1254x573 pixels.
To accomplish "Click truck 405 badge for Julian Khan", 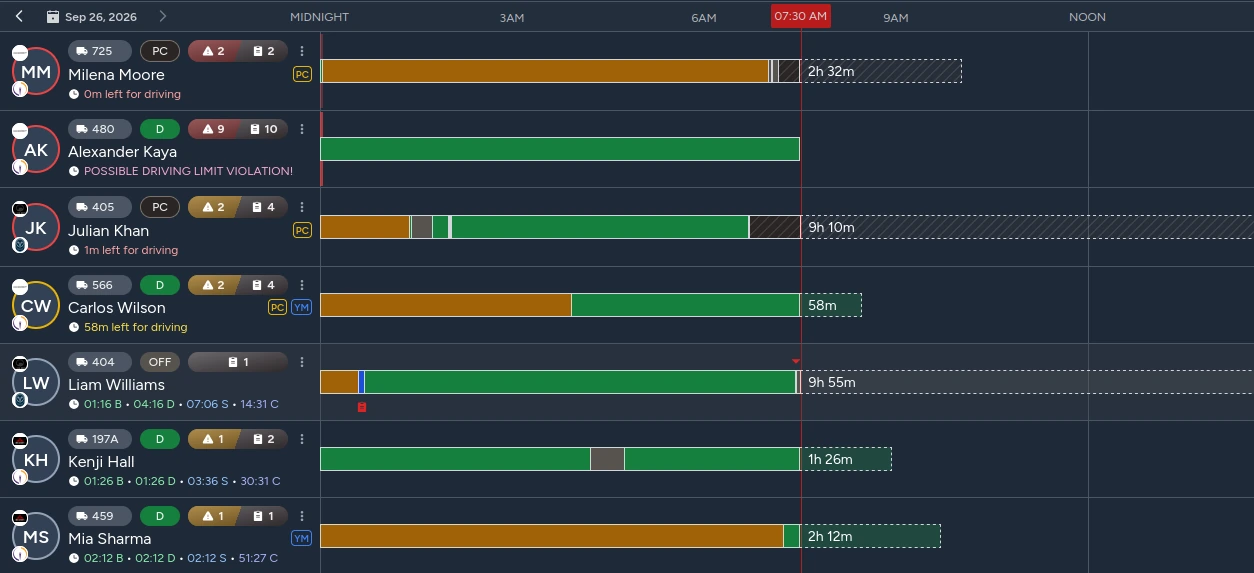I will (100, 207).
